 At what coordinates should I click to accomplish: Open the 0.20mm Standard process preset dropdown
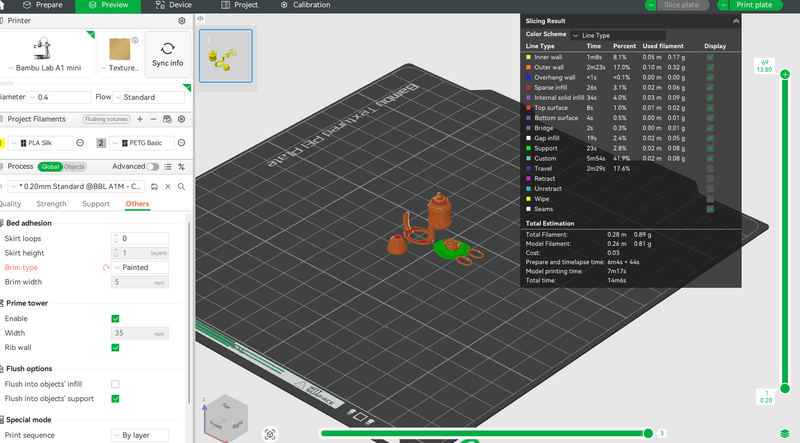click(x=77, y=187)
